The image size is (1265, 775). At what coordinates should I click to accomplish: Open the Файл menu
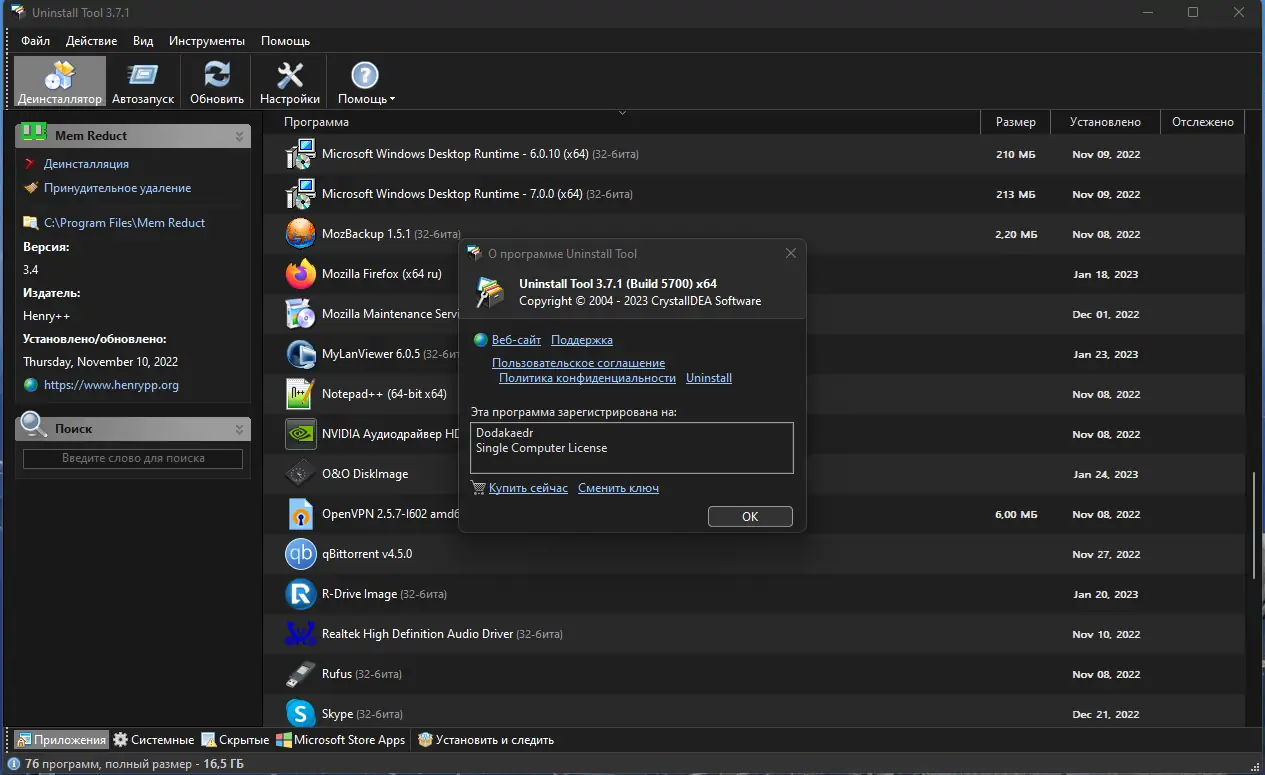click(x=36, y=41)
